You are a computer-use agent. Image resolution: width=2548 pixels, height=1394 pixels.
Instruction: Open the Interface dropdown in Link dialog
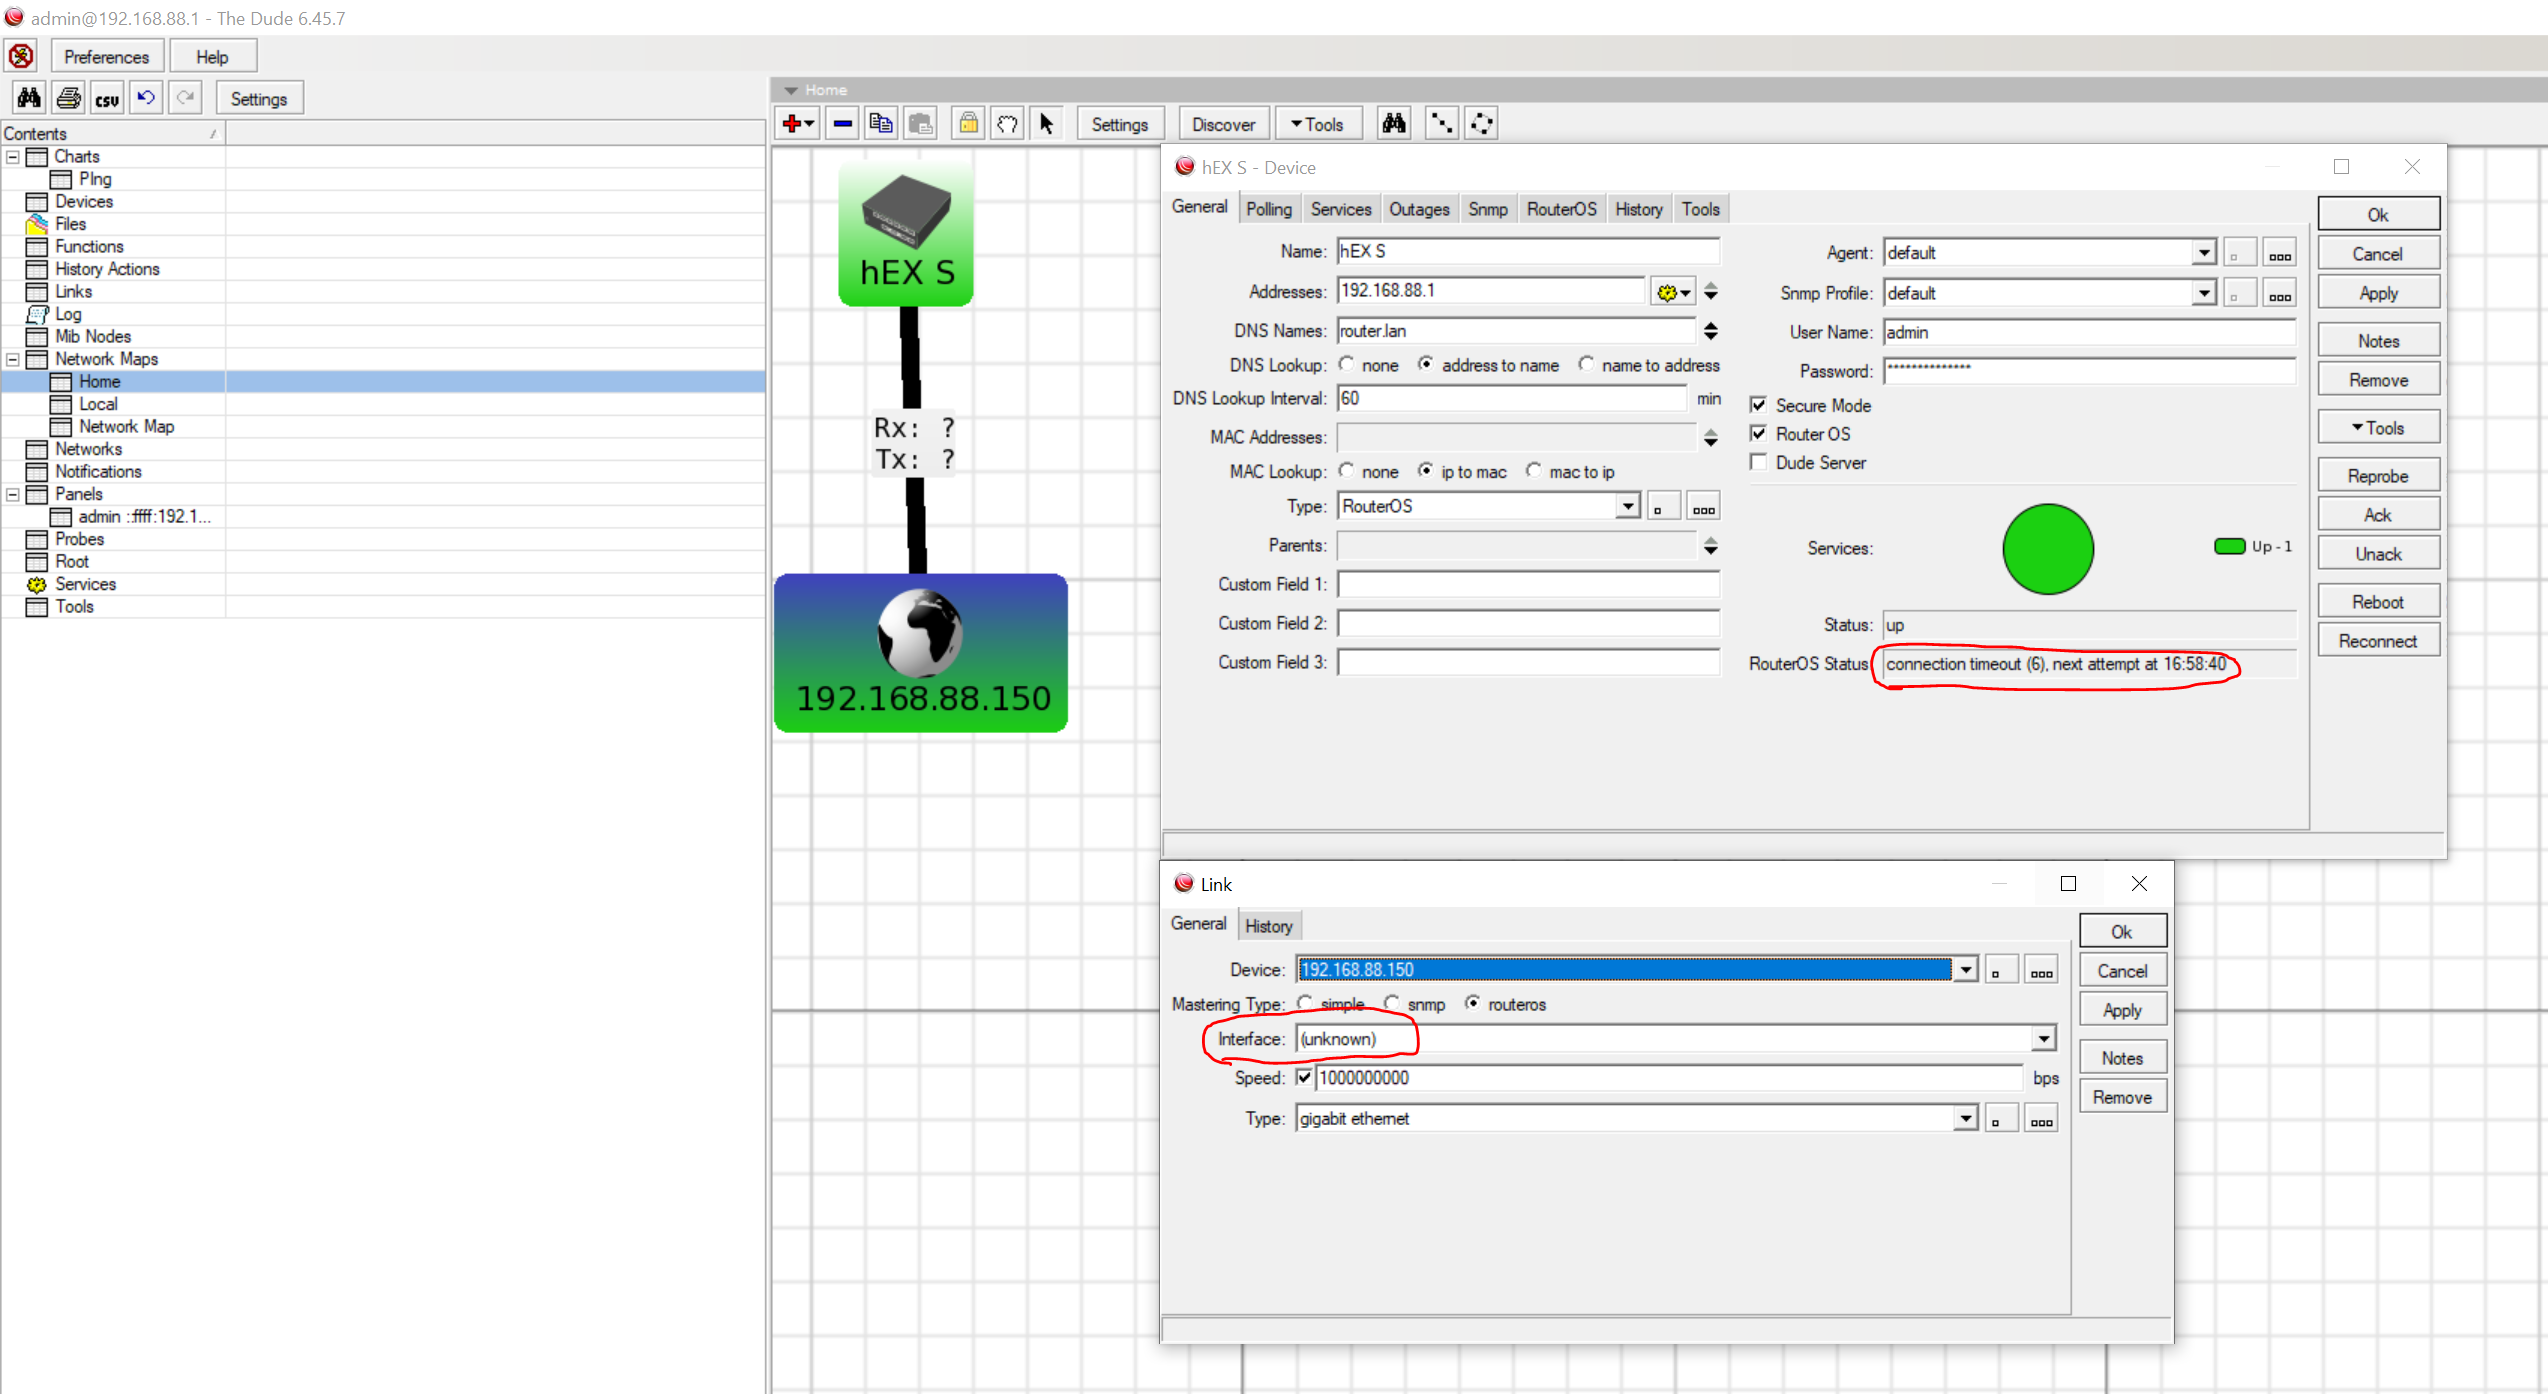2043,1039
